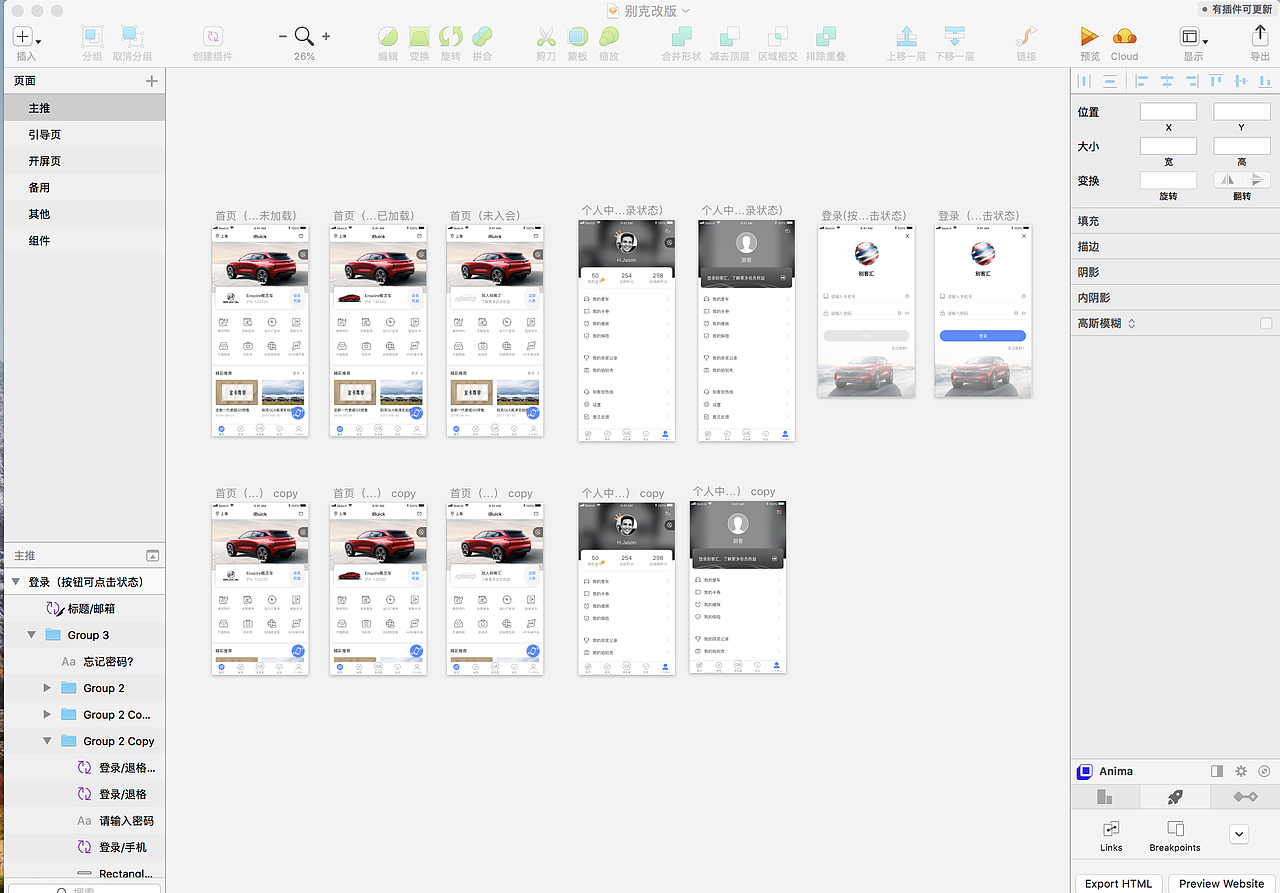Select the Scissors (剪刀) tool
This screenshot has width=1280, height=893.
(x=546, y=37)
